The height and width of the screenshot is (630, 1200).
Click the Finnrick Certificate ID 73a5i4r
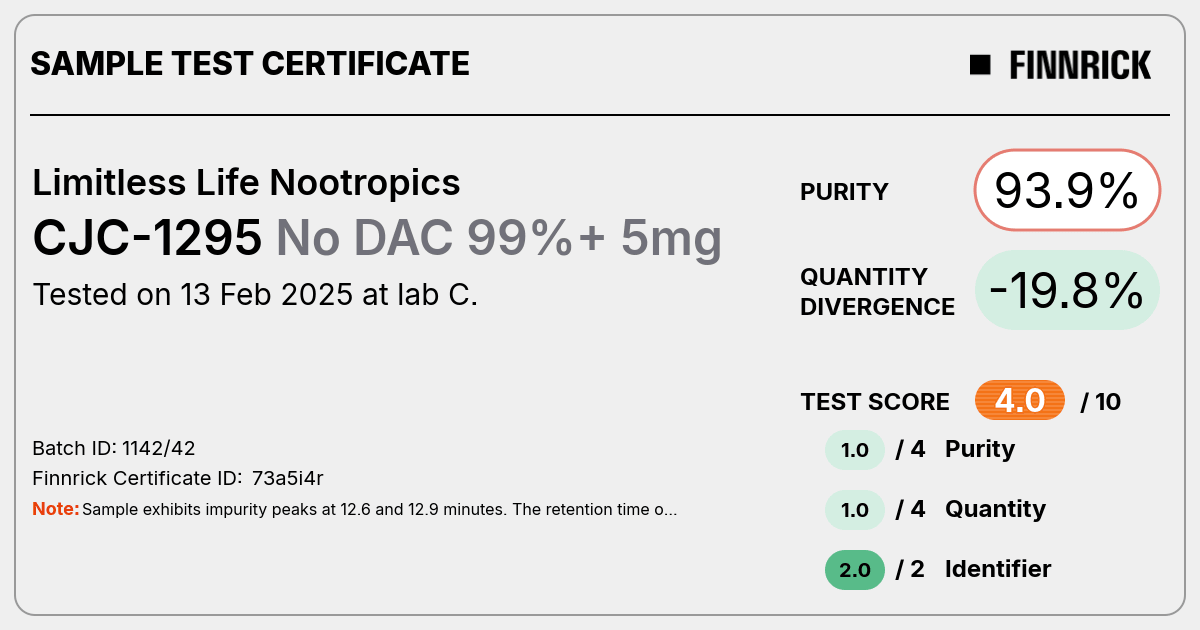(x=178, y=478)
